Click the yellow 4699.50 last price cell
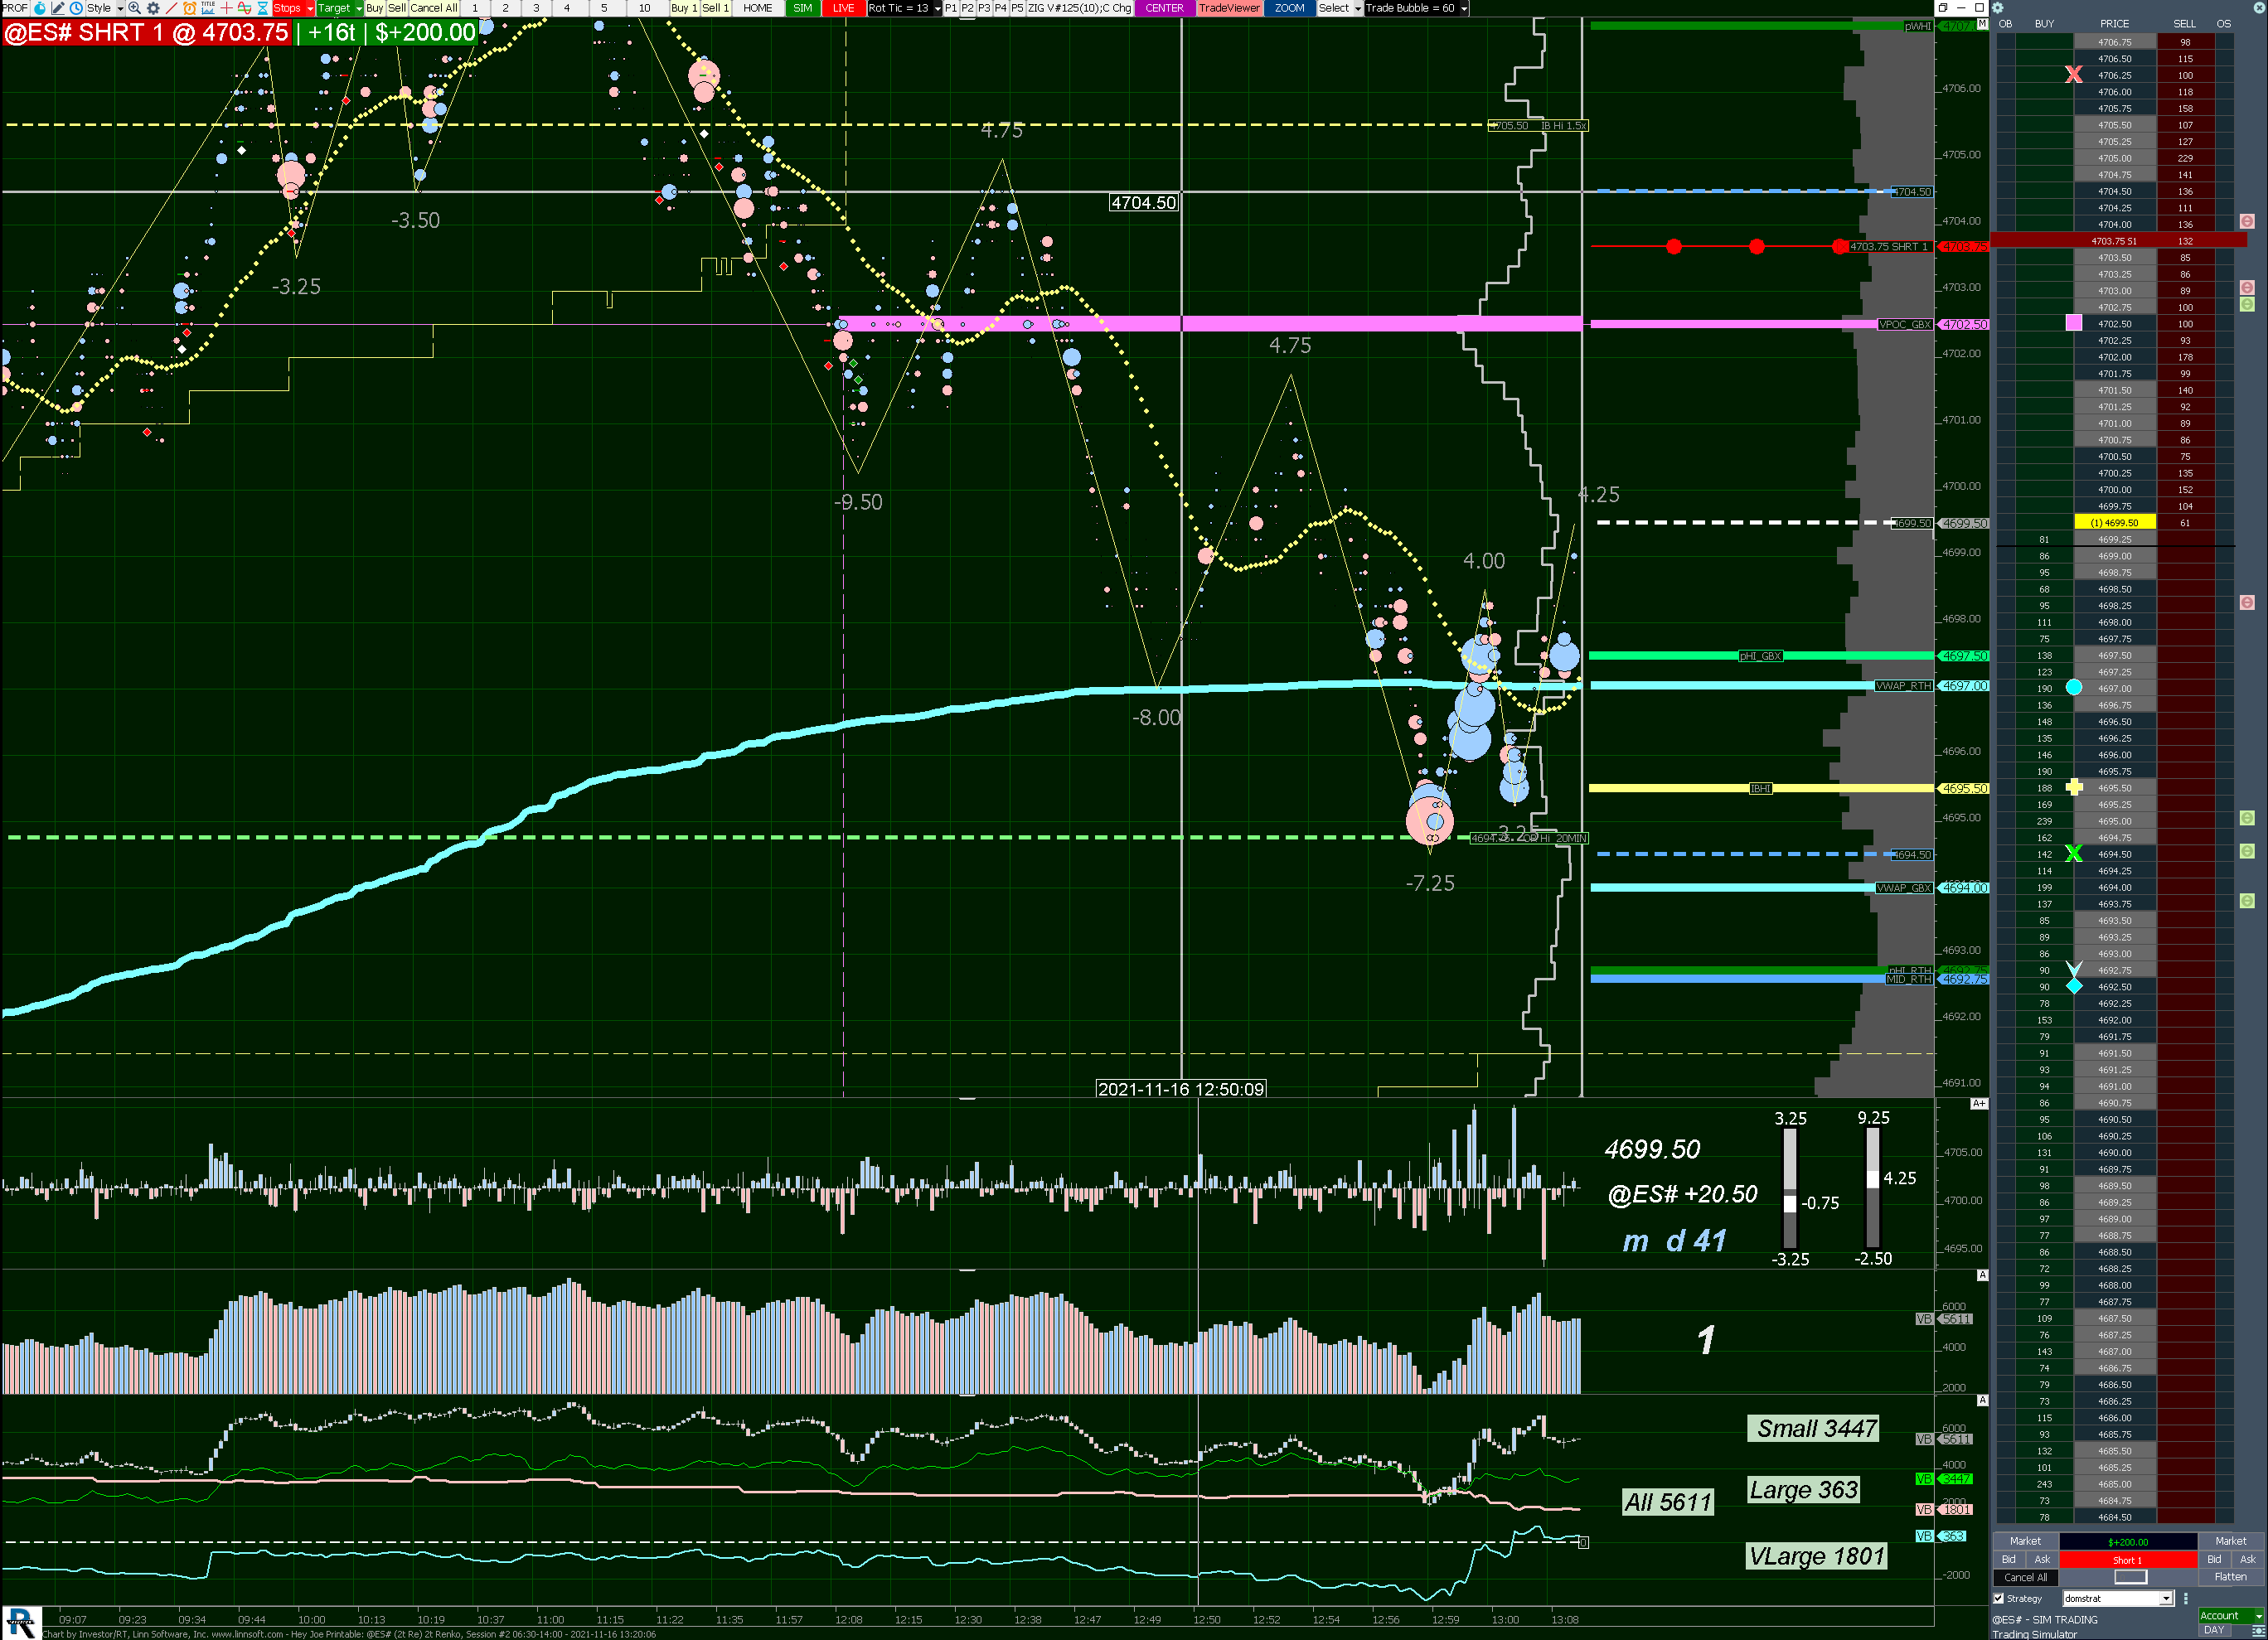2268x1640 pixels. click(x=2114, y=523)
